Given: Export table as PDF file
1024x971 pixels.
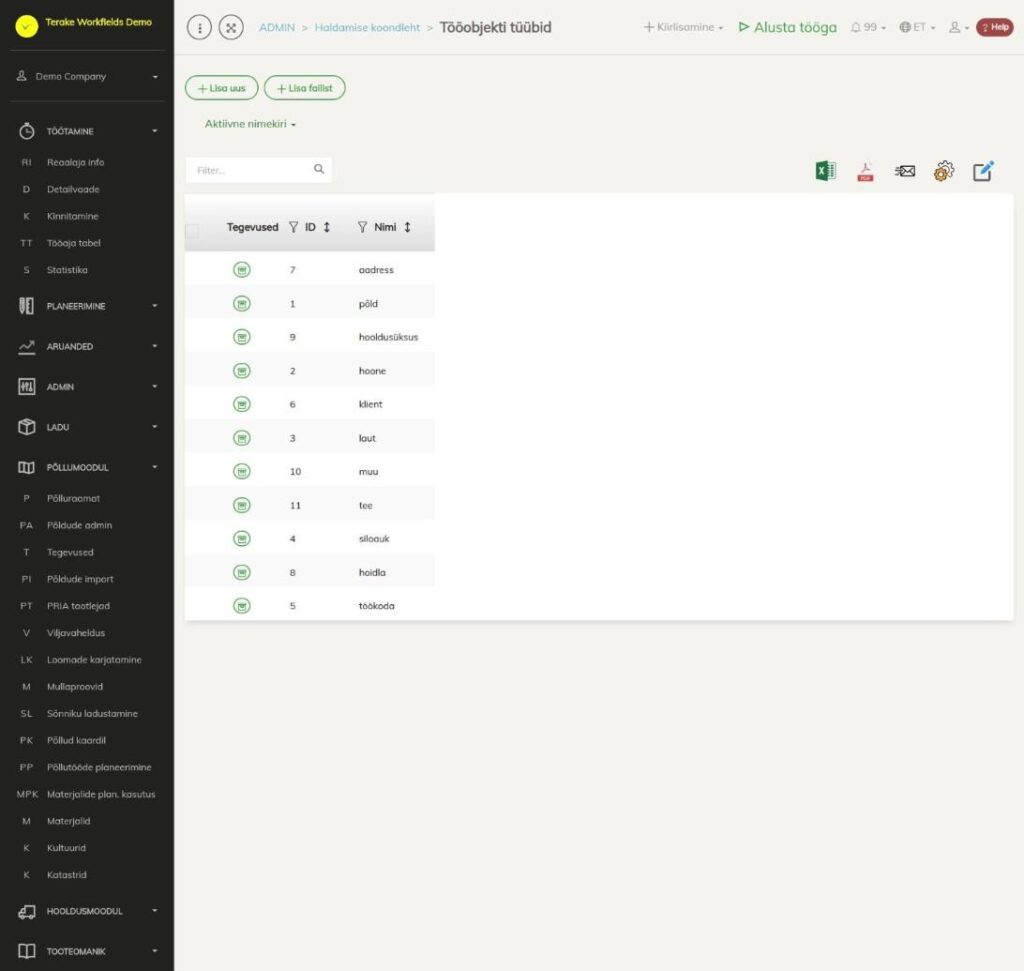Looking at the screenshot, I should tap(865, 171).
